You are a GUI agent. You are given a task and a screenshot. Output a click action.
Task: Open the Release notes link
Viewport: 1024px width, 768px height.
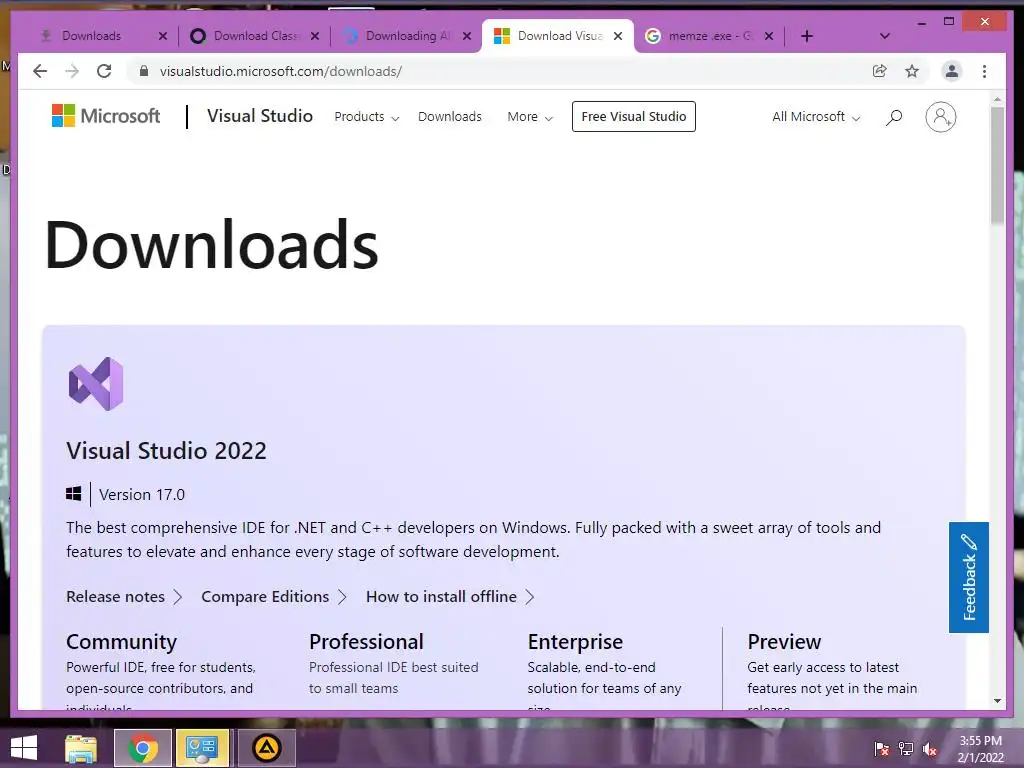(x=124, y=596)
